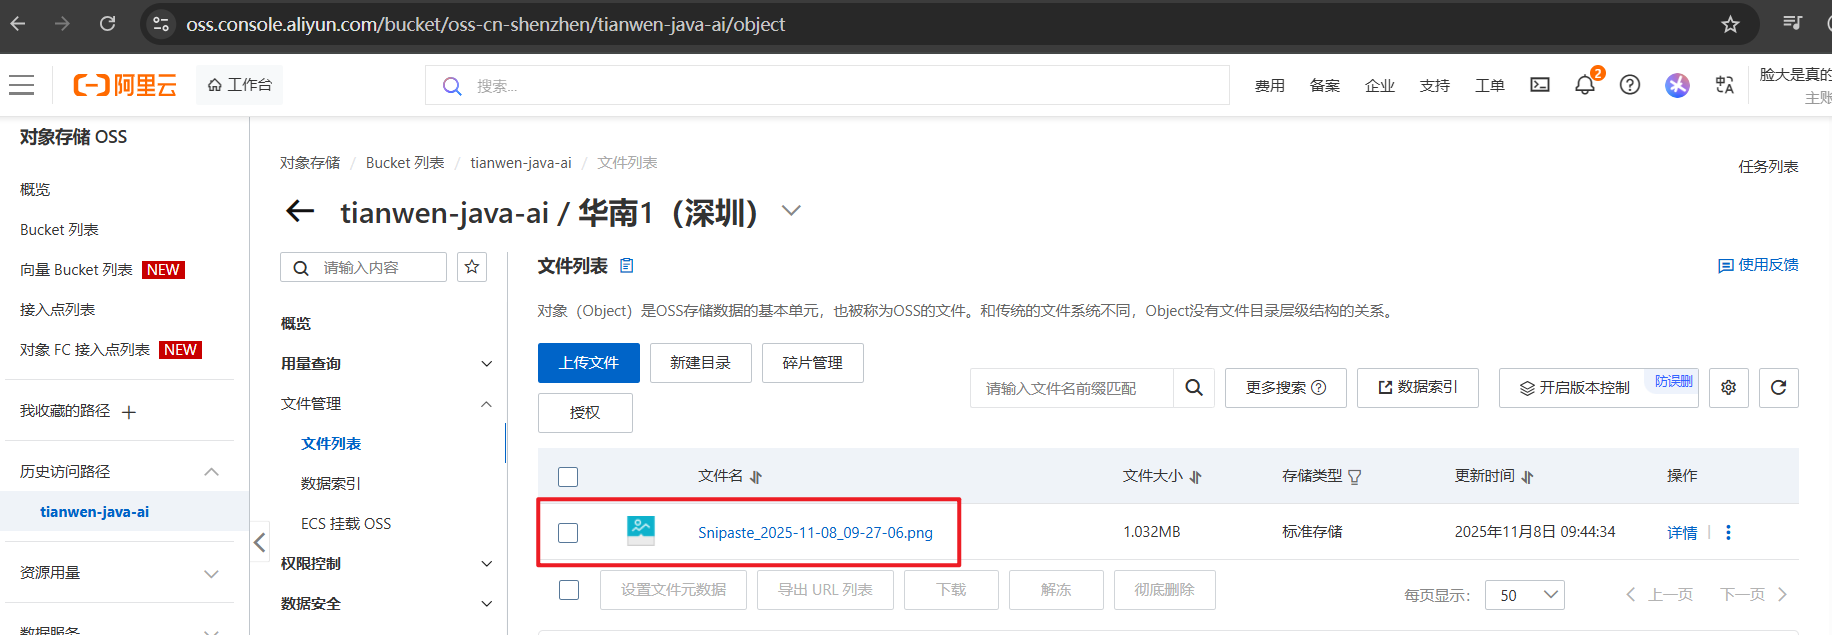
Task: Sort by file name
Action: [x=756, y=477]
